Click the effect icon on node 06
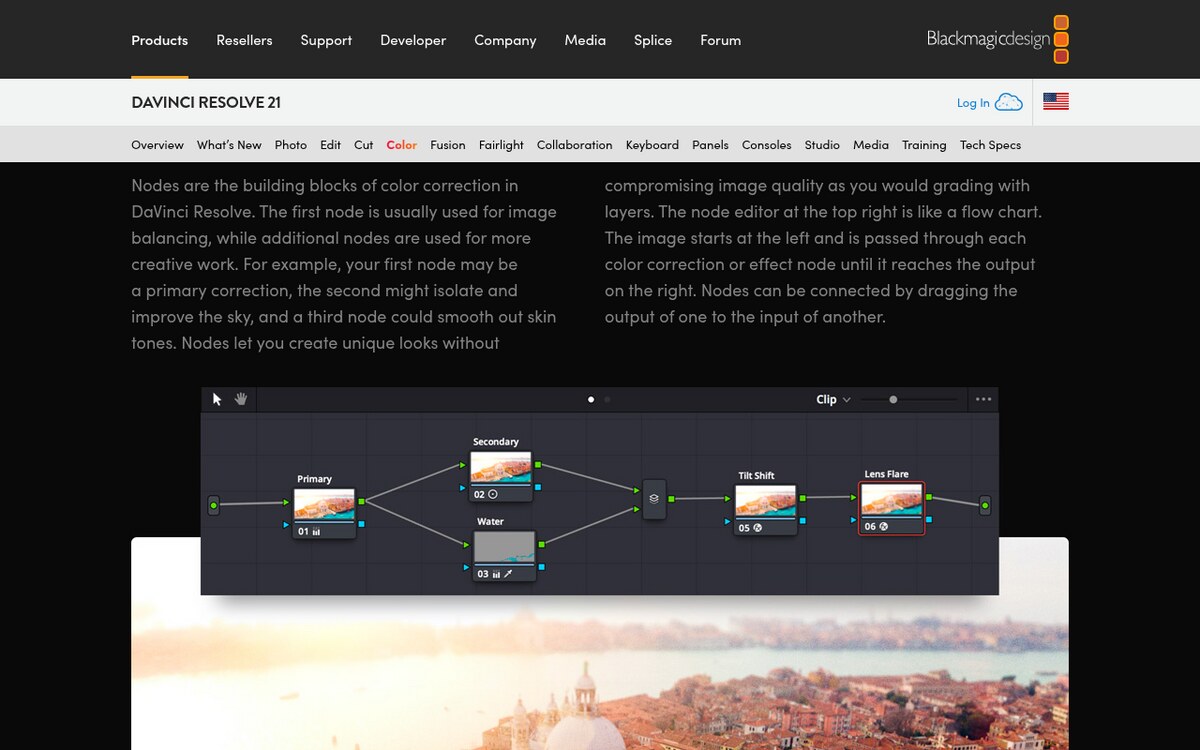This screenshot has height=750, width=1200. (x=883, y=526)
